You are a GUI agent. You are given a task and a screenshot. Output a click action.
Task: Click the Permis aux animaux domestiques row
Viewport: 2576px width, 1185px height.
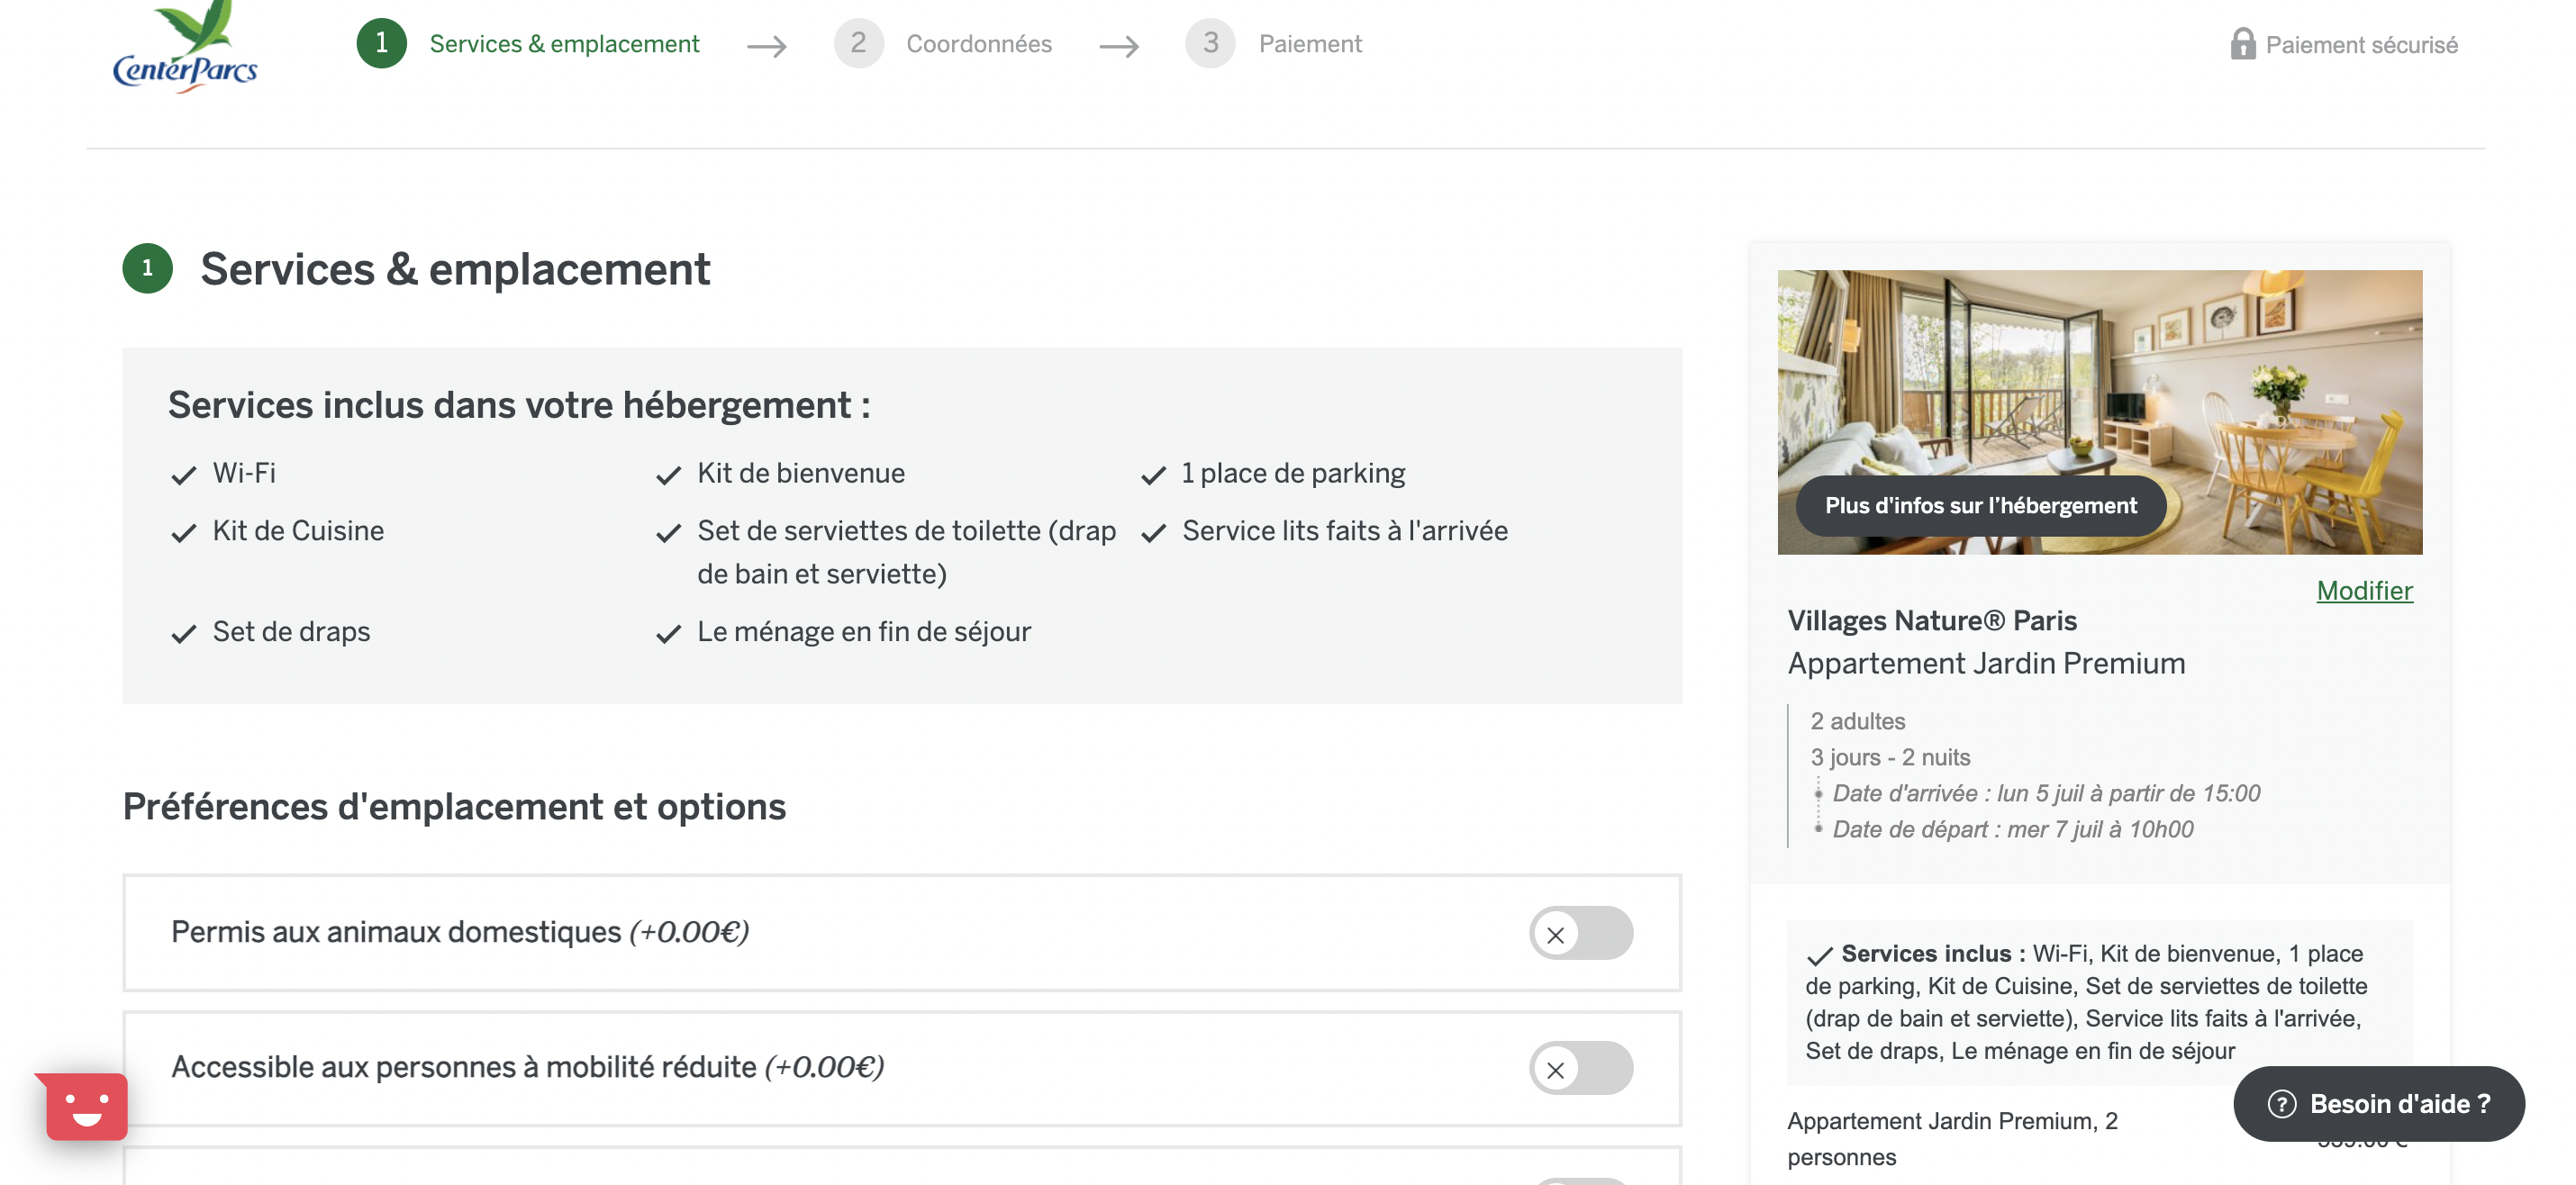point(901,932)
